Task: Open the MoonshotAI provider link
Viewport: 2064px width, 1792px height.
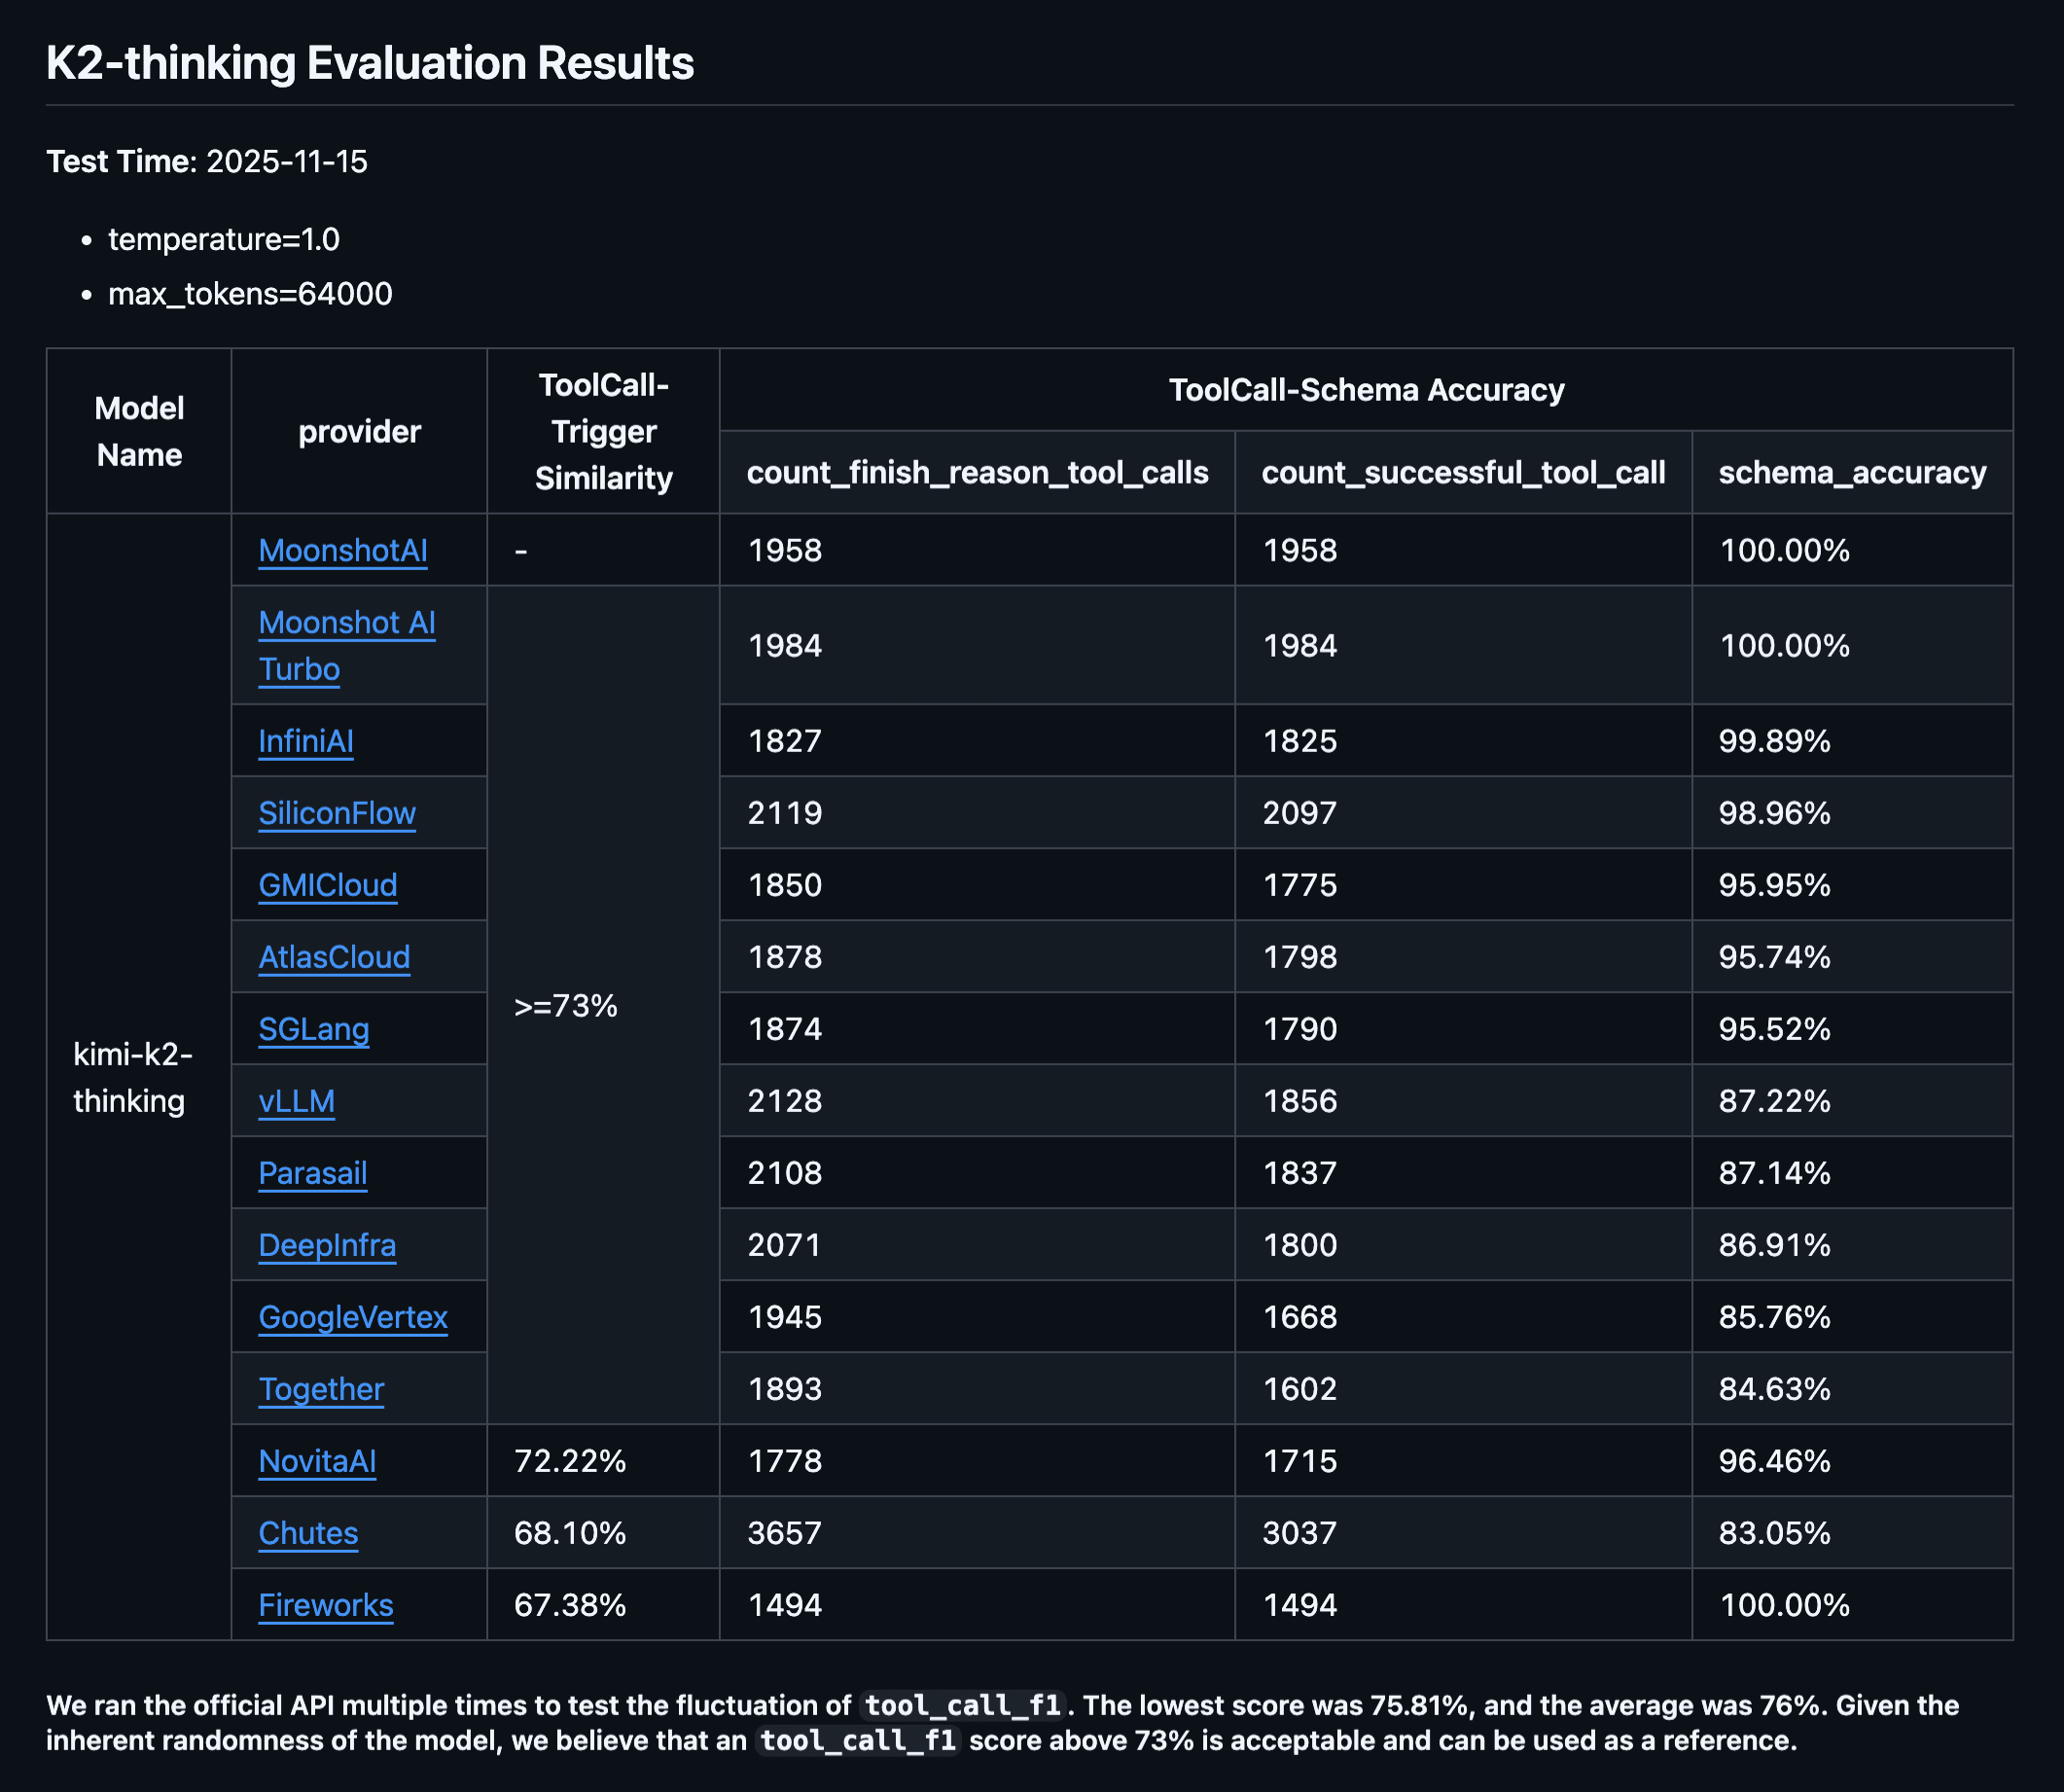Action: coord(342,551)
